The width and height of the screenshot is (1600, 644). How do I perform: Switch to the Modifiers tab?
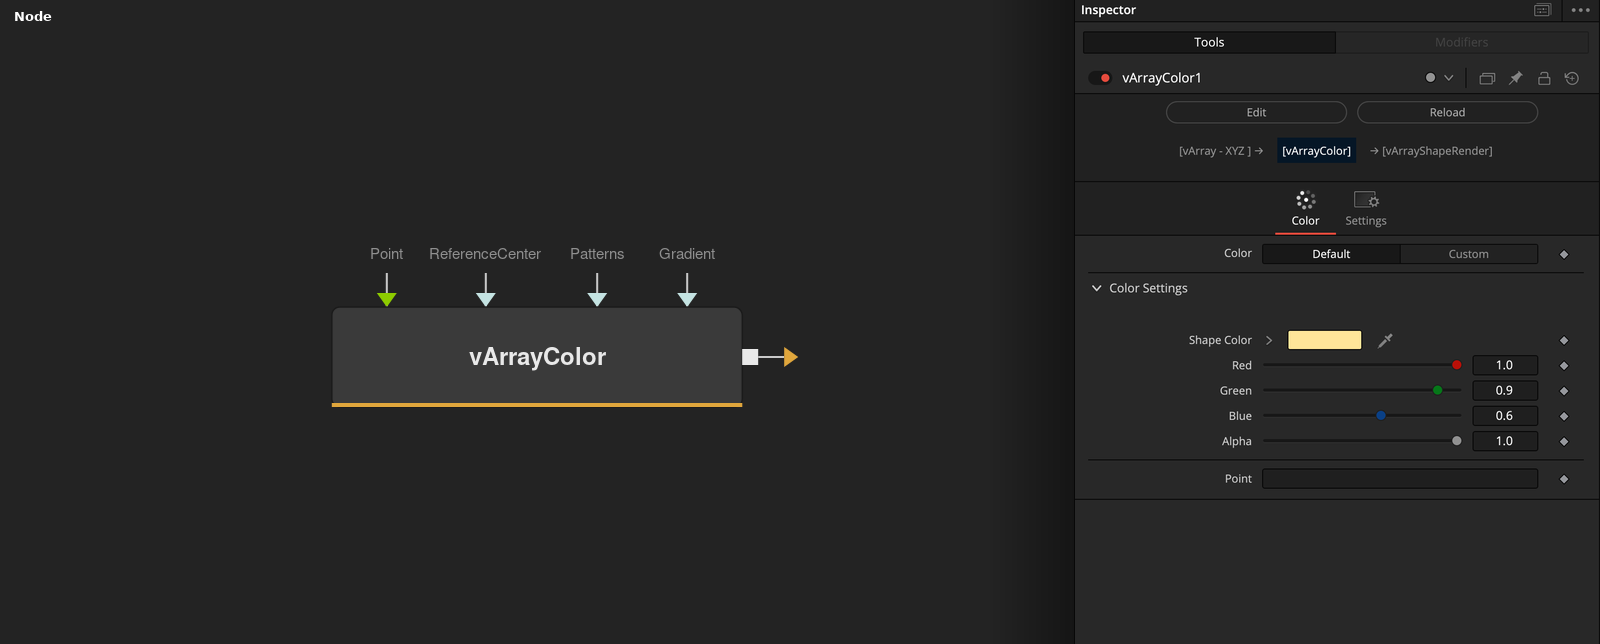click(1462, 42)
